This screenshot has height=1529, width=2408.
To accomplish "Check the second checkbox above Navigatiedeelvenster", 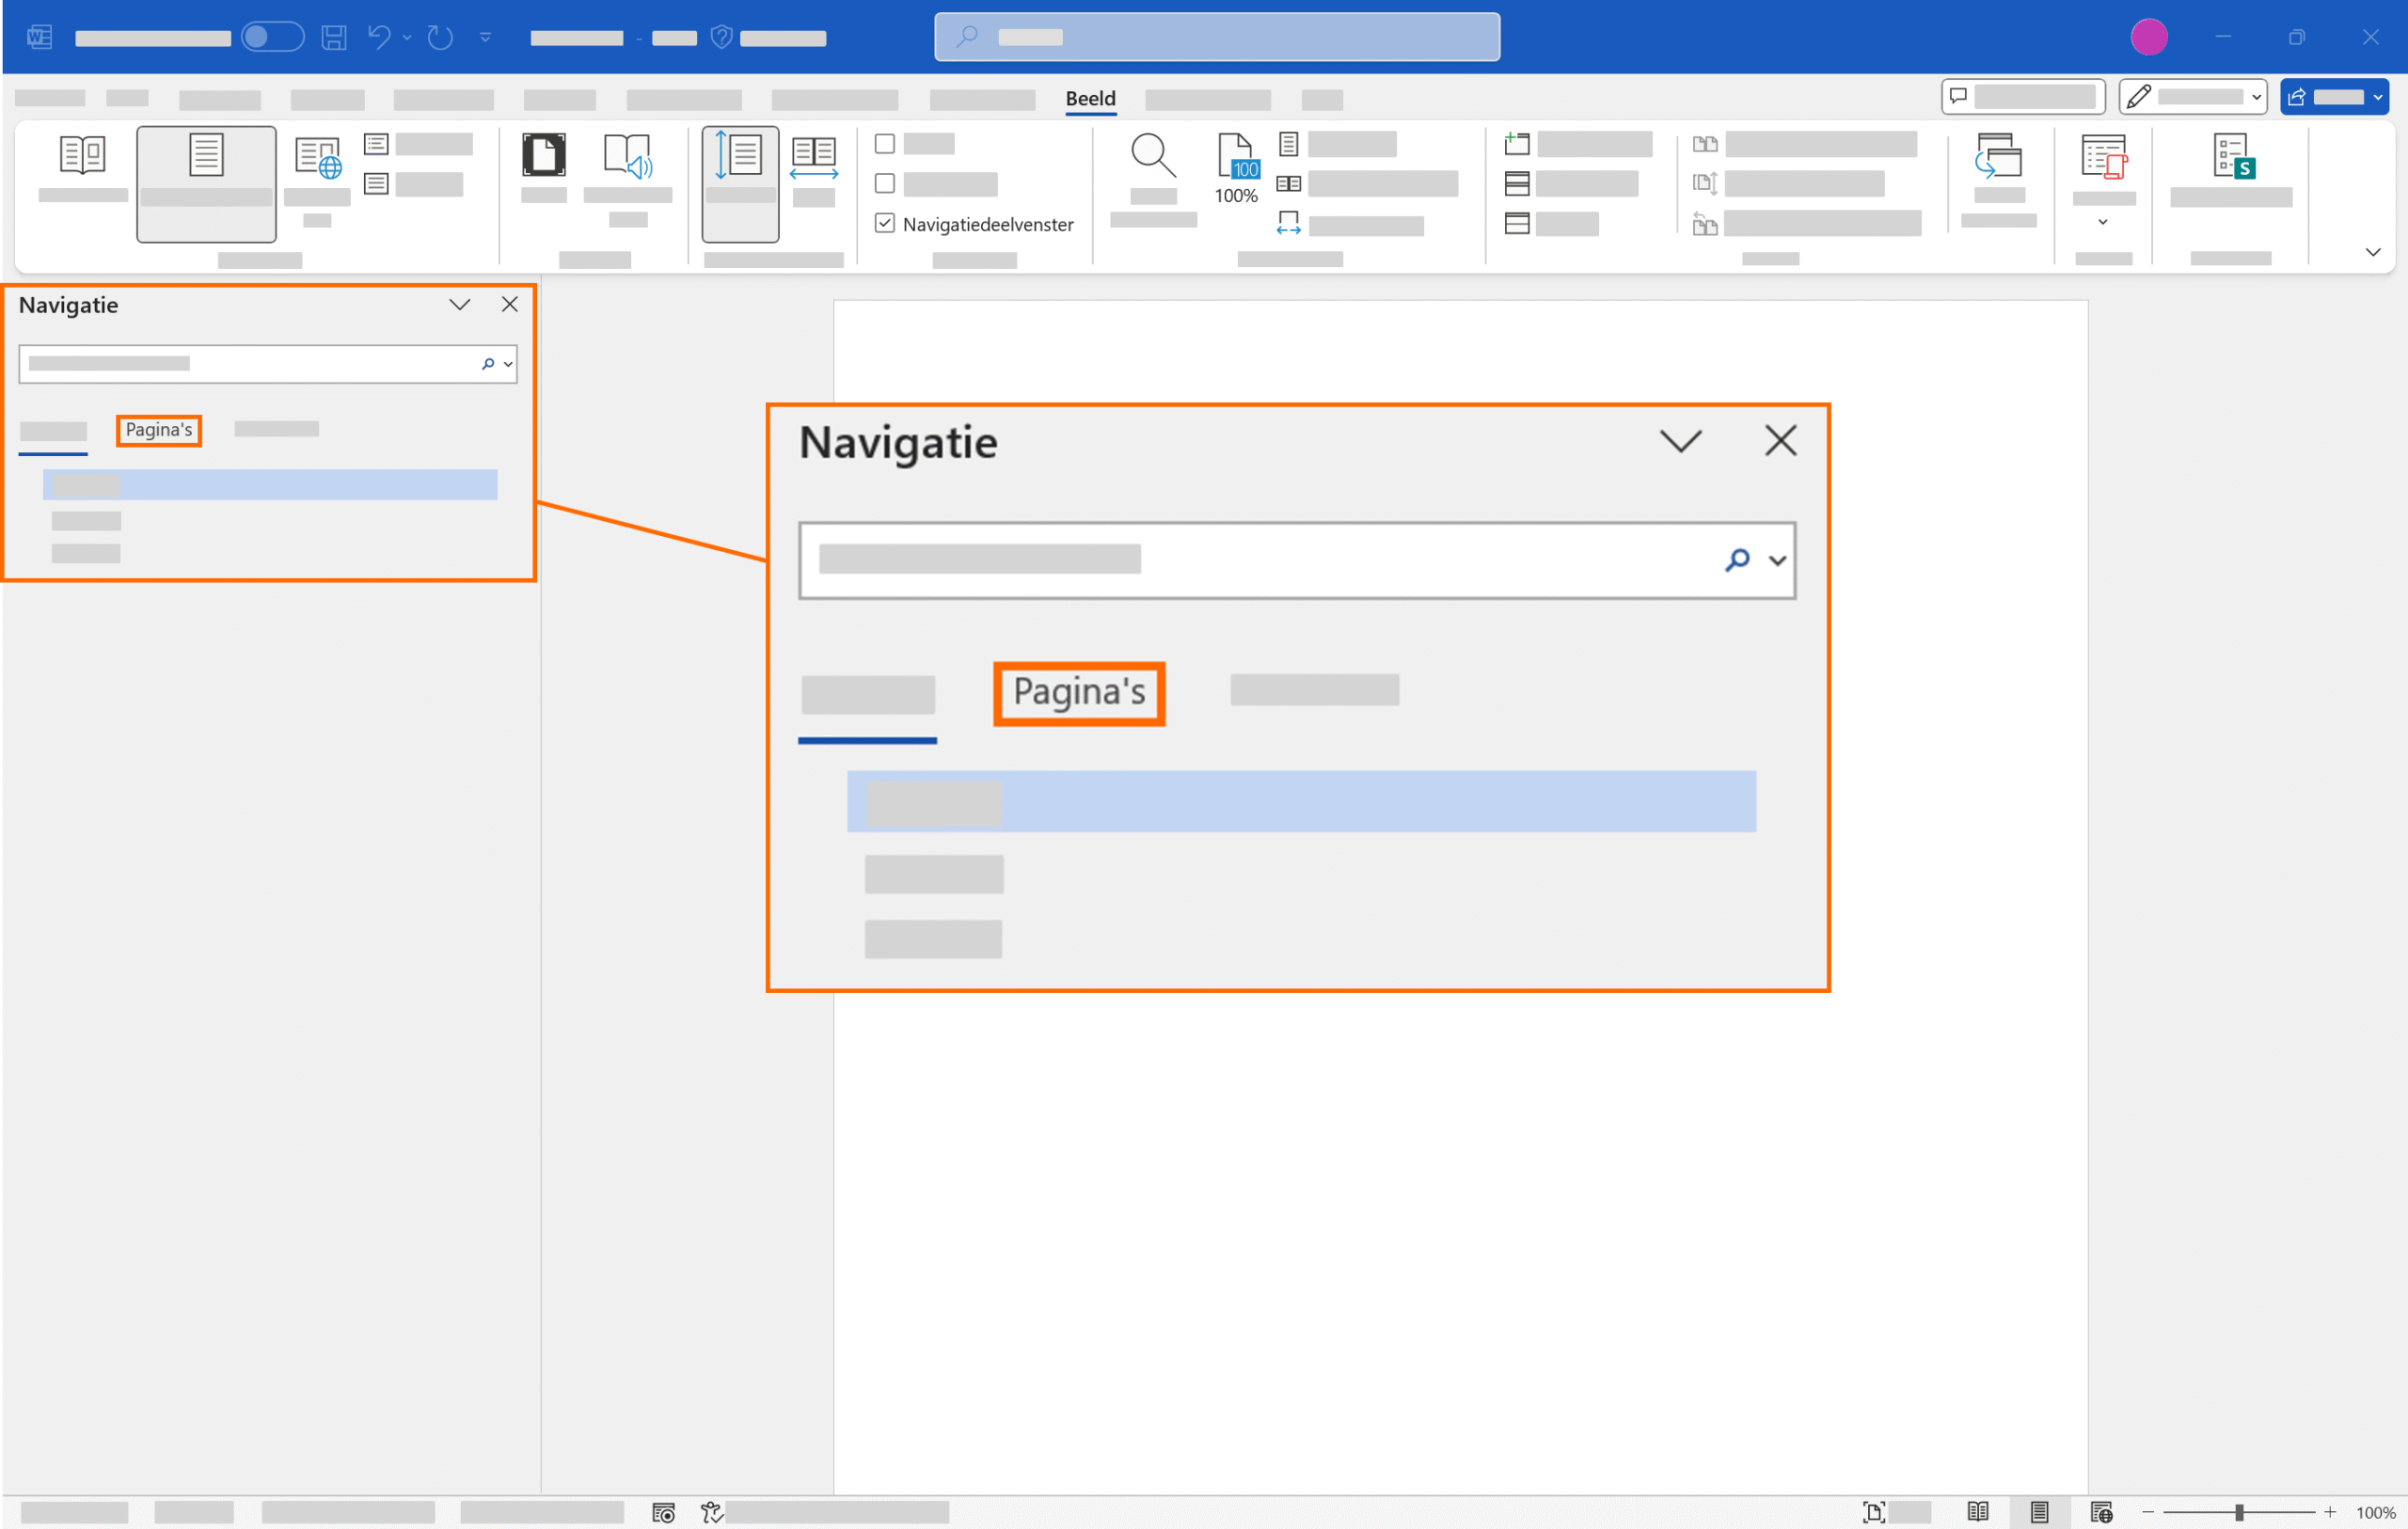I will 884,184.
